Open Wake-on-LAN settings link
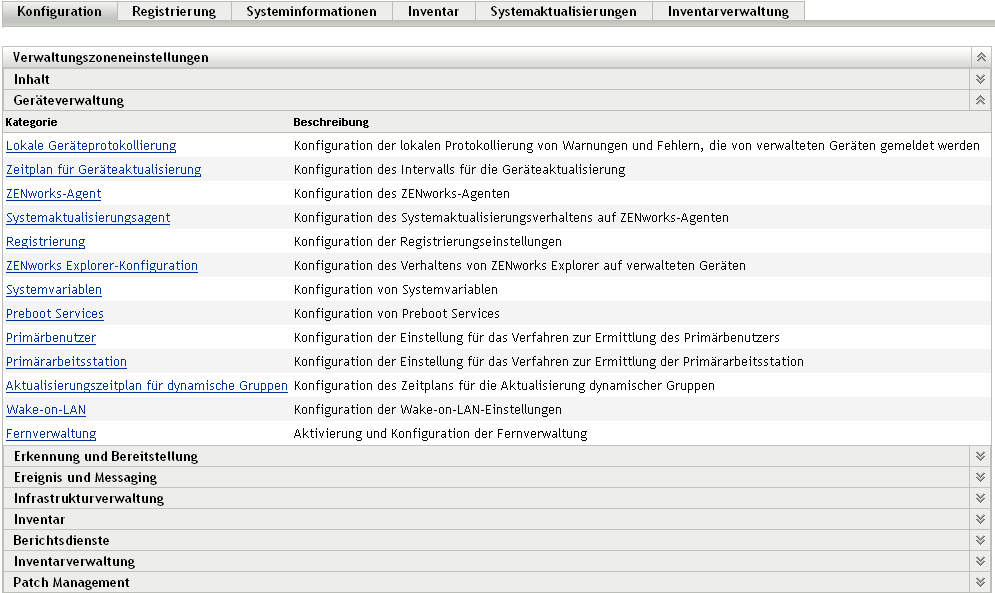Screen dimensions: 995x593 pyautogui.click(x=46, y=410)
